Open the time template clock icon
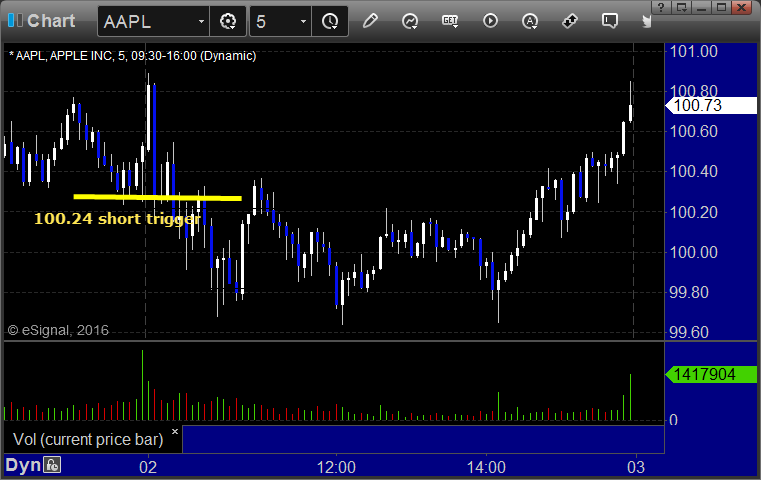 pos(330,22)
